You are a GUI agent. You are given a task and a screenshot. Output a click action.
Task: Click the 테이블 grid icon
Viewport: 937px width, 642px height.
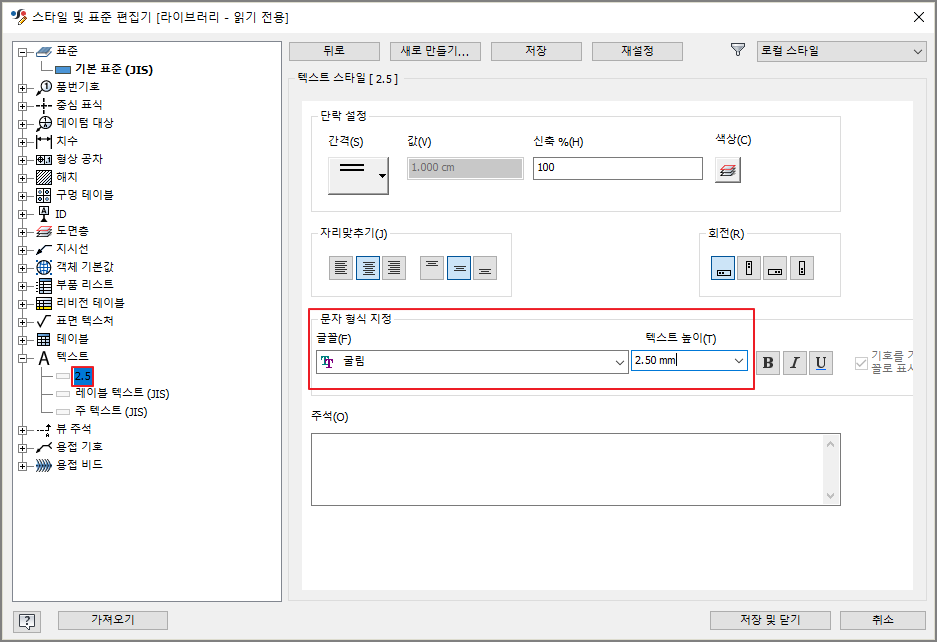(x=44, y=339)
